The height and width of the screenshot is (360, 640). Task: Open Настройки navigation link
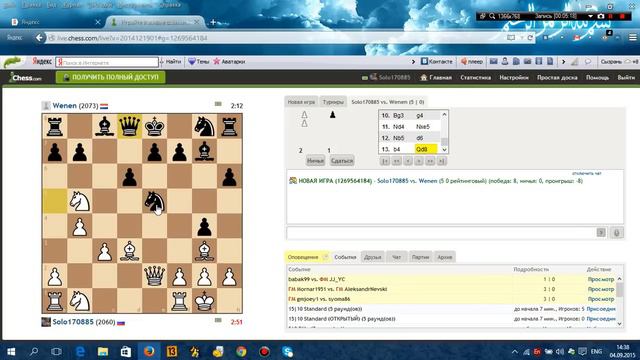pyautogui.click(x=514, y=78)
